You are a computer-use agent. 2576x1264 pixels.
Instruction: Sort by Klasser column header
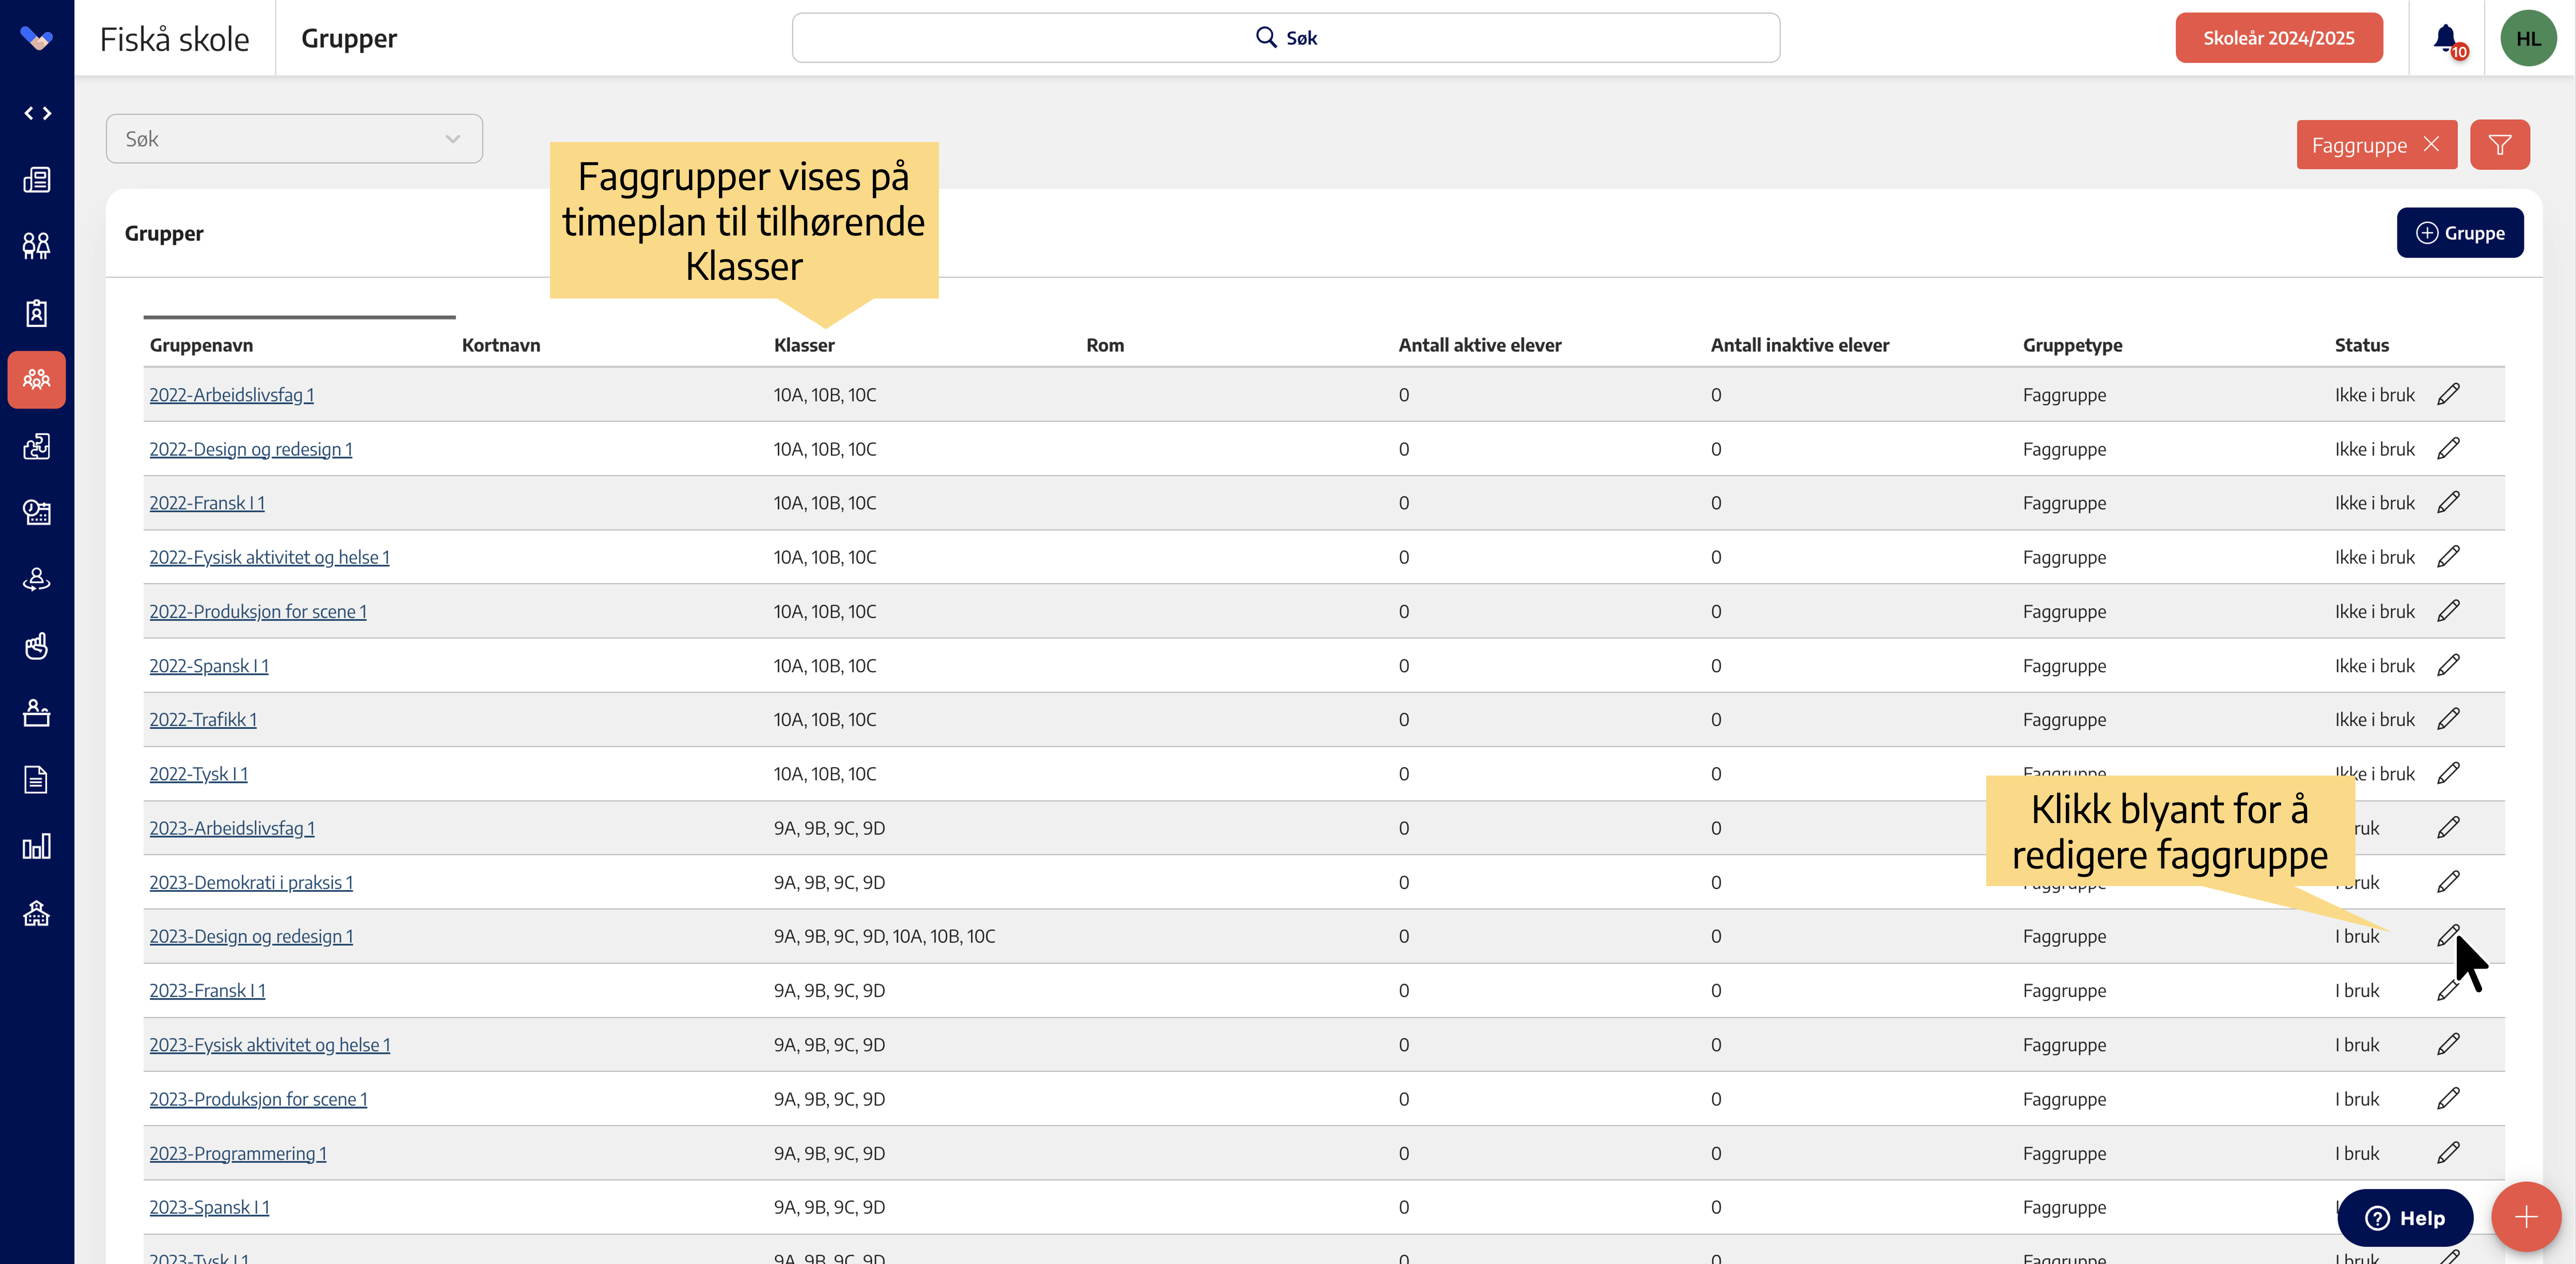pyautogui.click(x=804, y=345)
